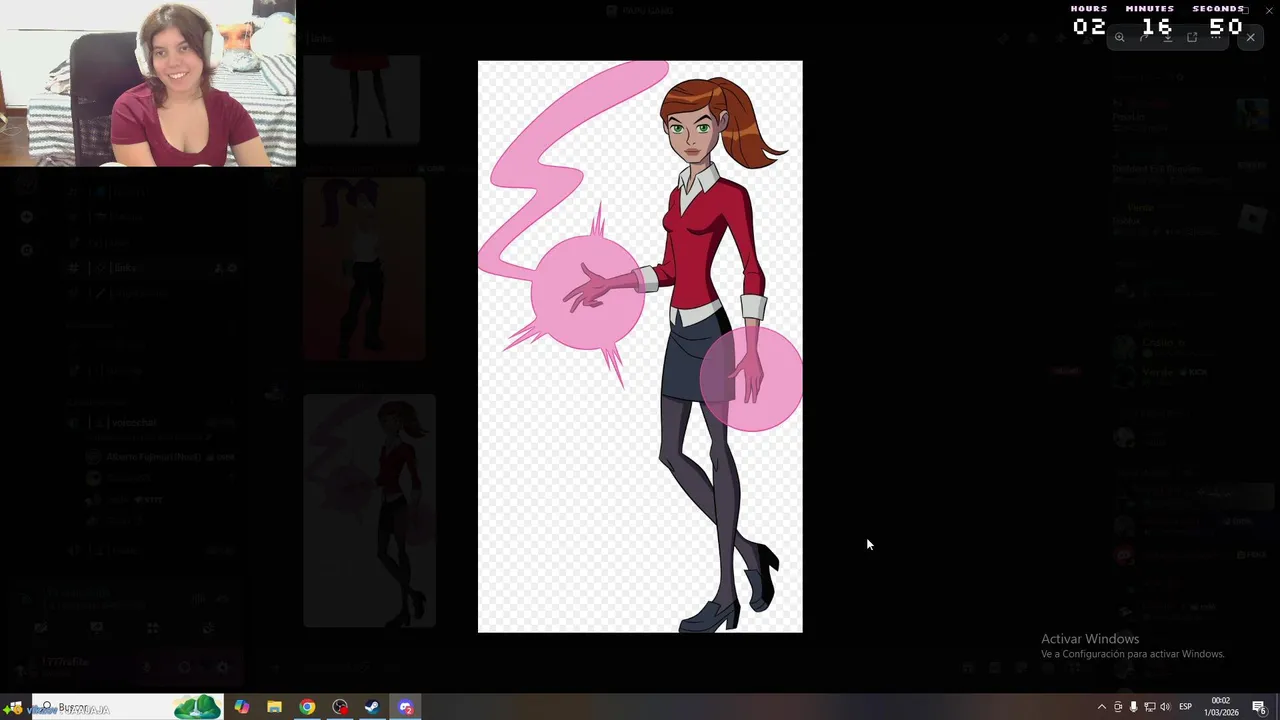Click the enlarged Gwen character image

point(640,346)
